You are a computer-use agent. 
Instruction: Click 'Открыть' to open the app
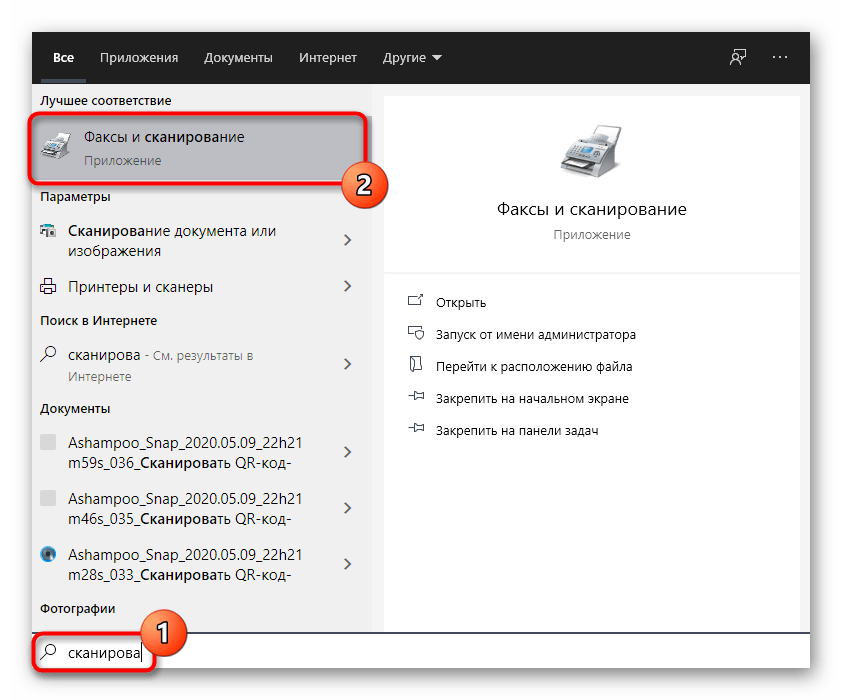point(460,302)
